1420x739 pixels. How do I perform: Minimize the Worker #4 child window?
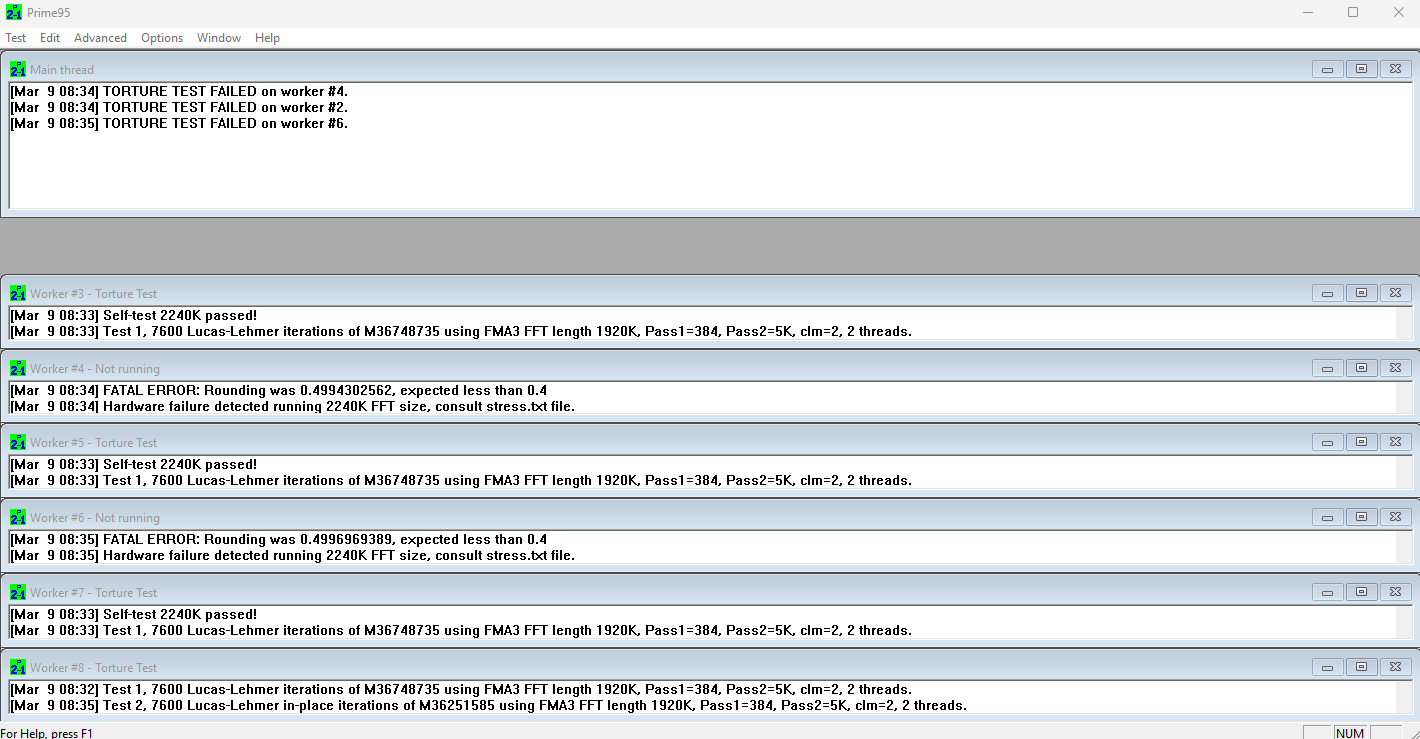coord(1327,368)
